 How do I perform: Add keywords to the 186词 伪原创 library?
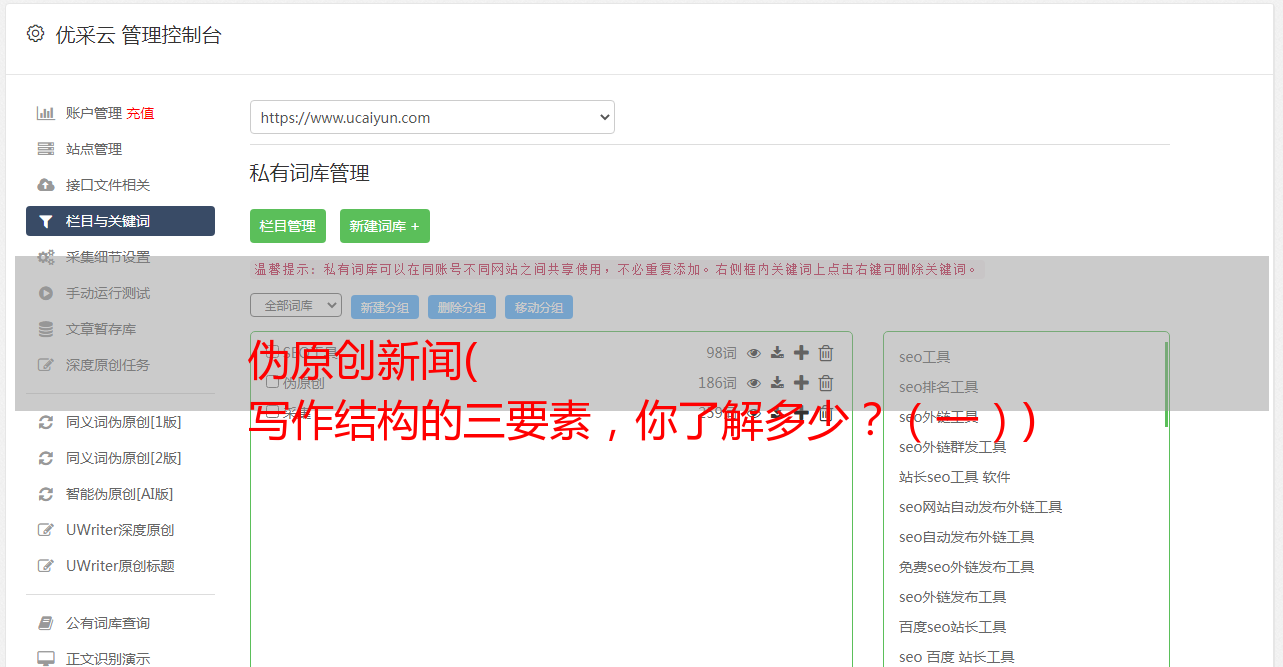click(x=801, y=383)
